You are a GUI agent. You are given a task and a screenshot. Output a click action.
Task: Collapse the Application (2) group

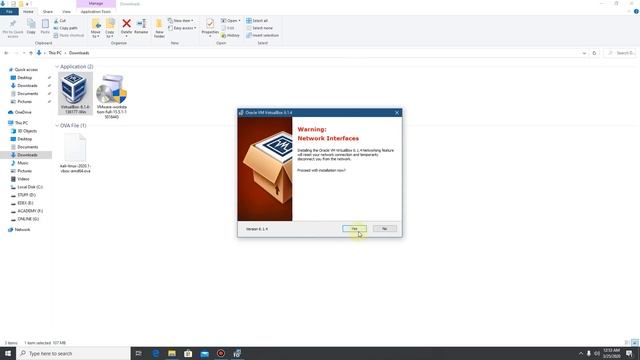(x=57, y=67)
